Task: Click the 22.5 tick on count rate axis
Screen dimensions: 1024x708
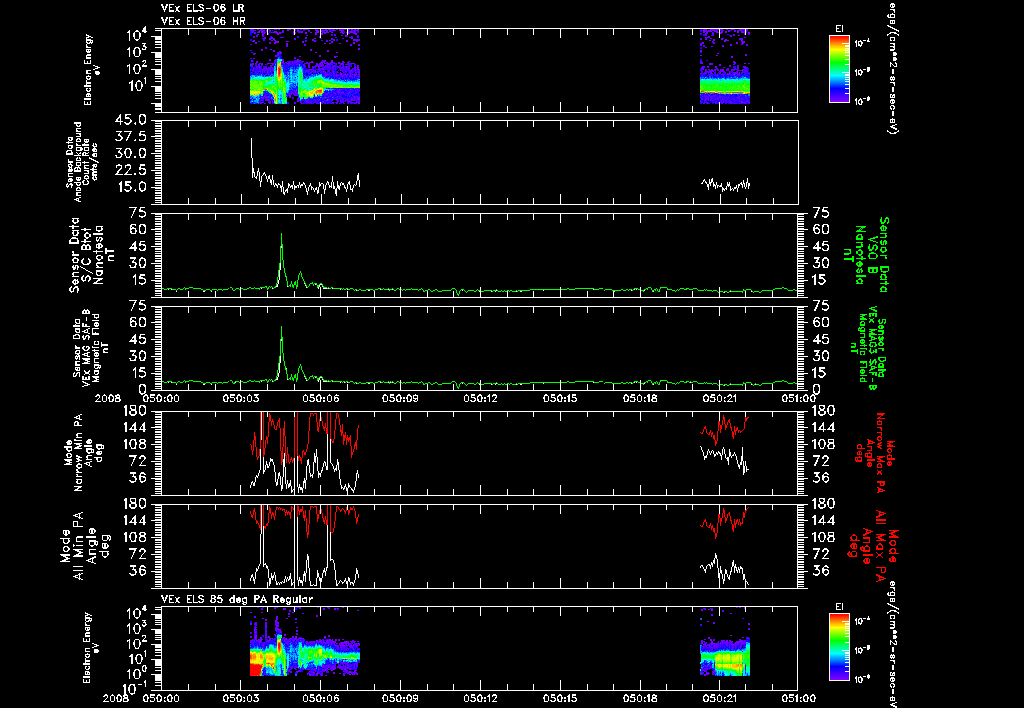Action: [131, 170]
